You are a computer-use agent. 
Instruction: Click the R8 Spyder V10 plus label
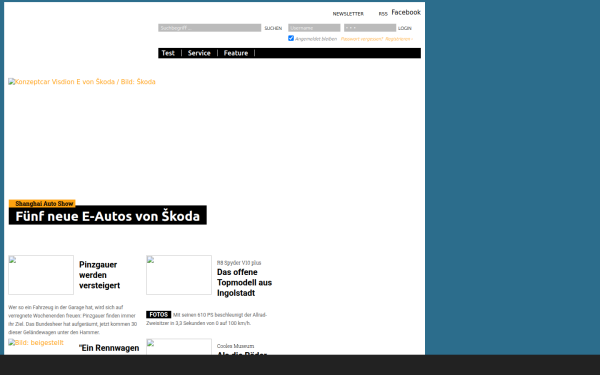point(239,263)
